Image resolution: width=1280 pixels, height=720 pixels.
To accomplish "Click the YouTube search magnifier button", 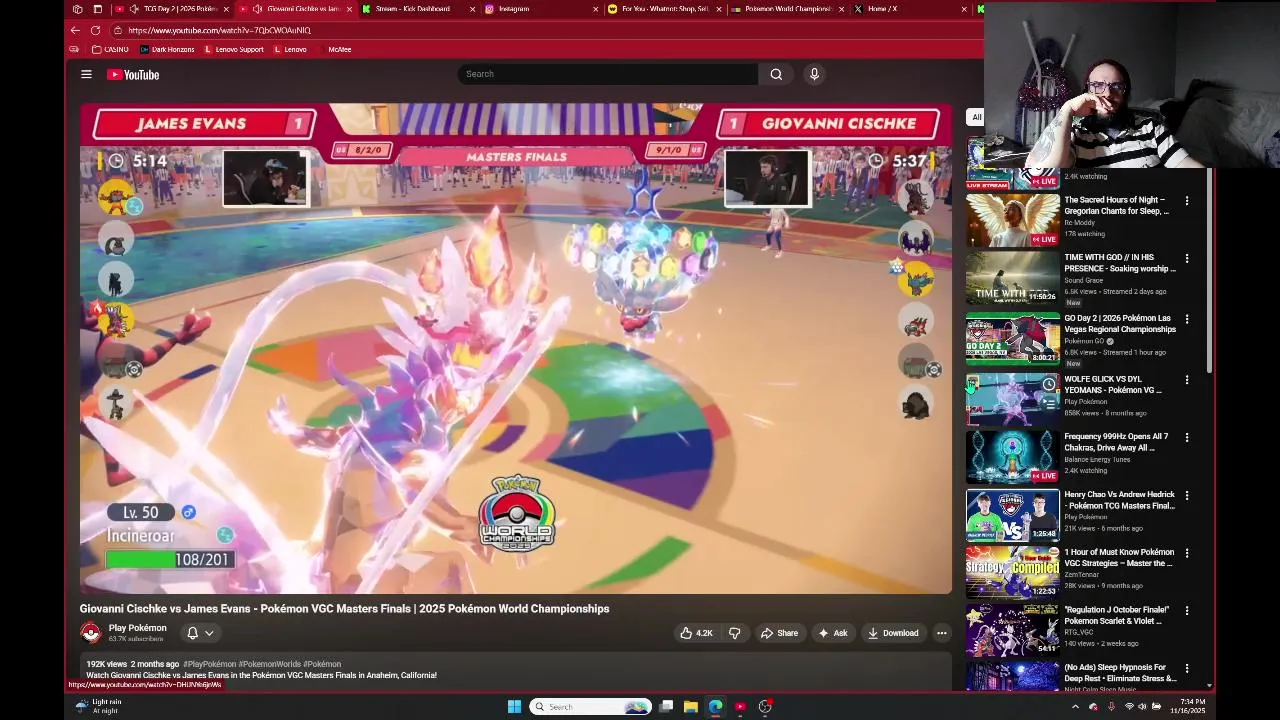I will tap(776, 74).
